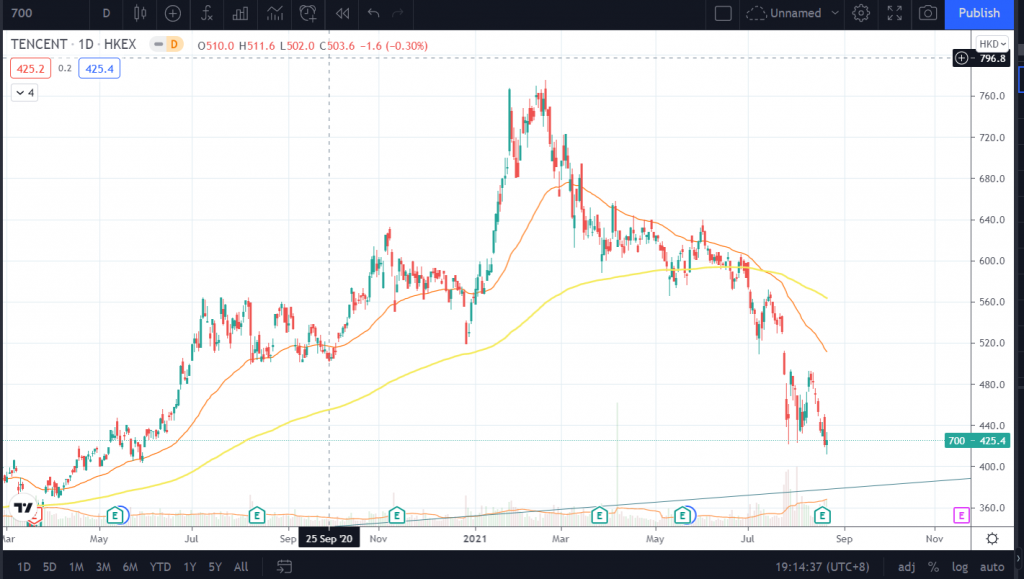Enter fullscreen mode
The height and width of the screenshot is (579, 1024).
pos(894,13)
